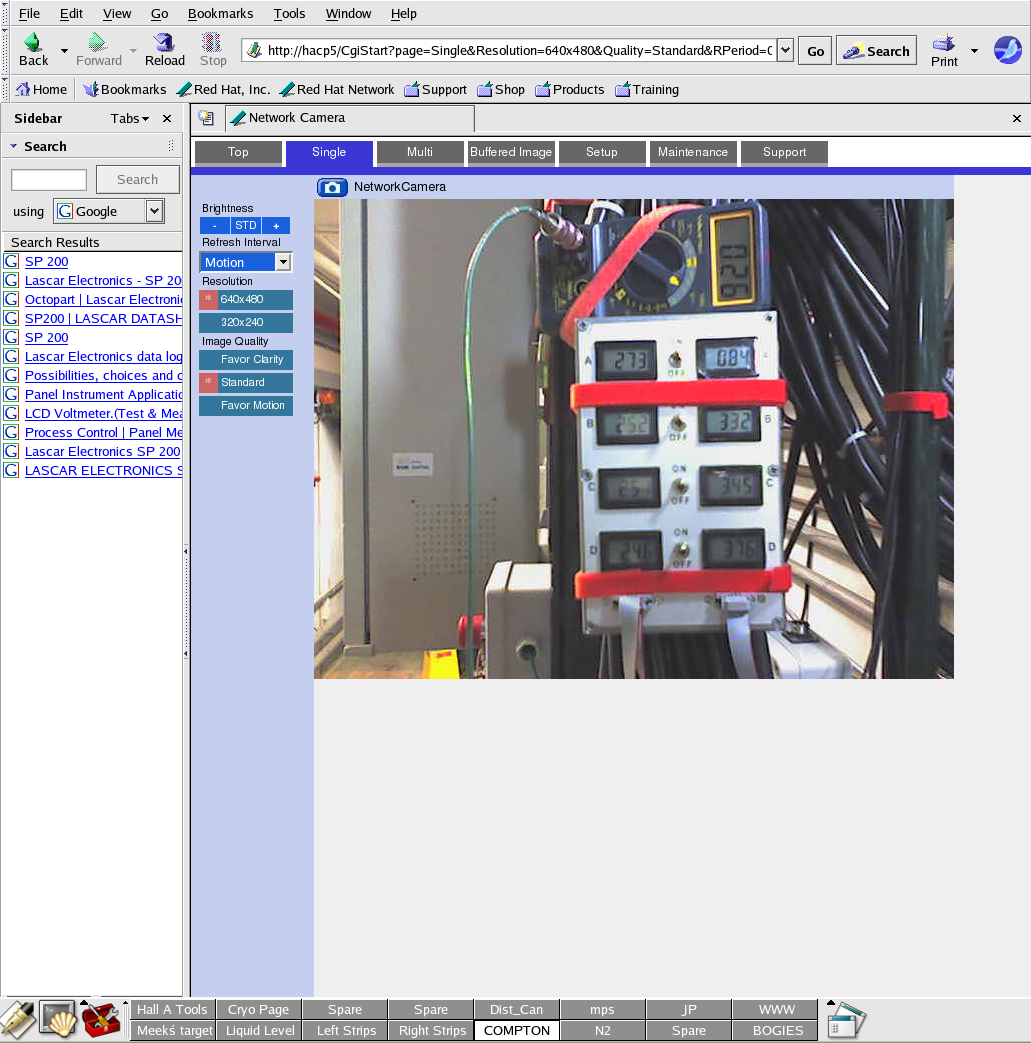Open the Maintenance tab
Viewport: 1031px width, 1043px height.
693,152
